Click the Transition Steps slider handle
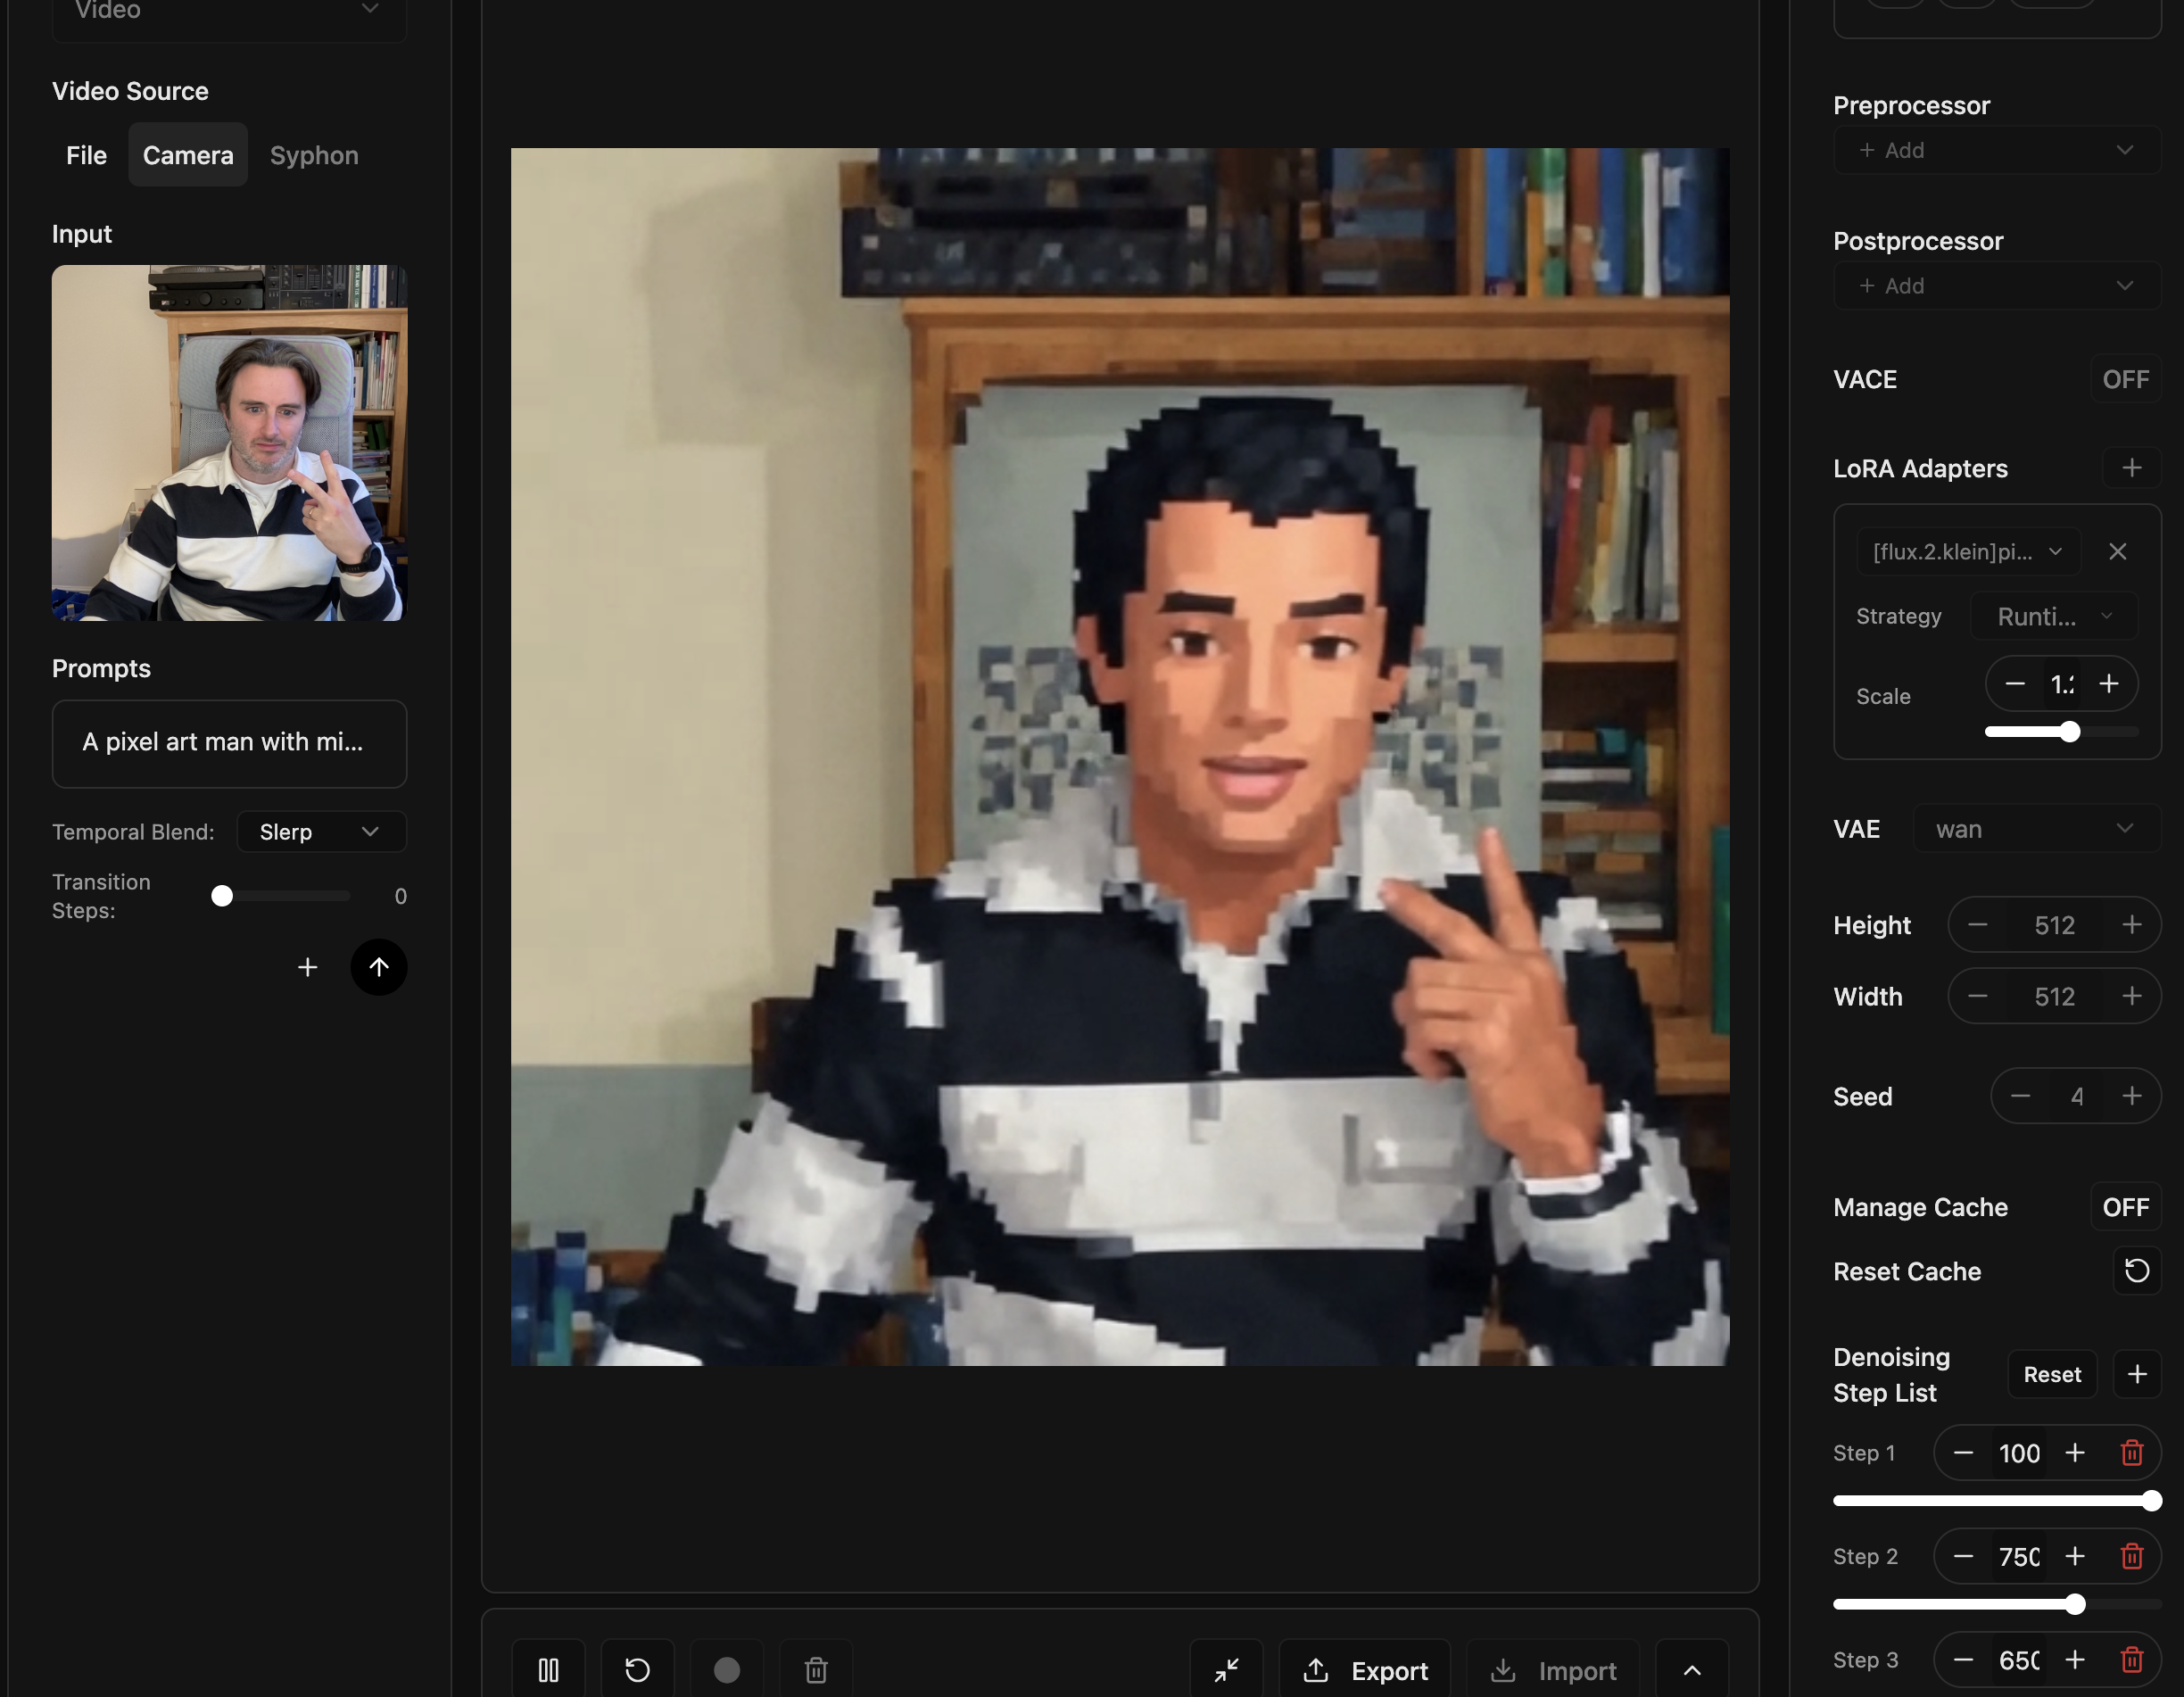Screen dimensions: 2184x1697 [x=222, y=895]
